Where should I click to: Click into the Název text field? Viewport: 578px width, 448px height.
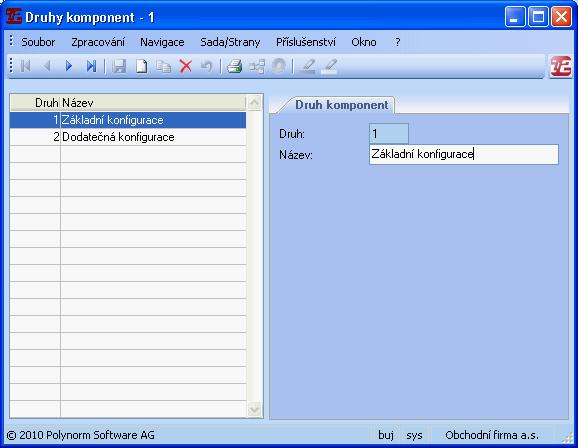point(464,154)
